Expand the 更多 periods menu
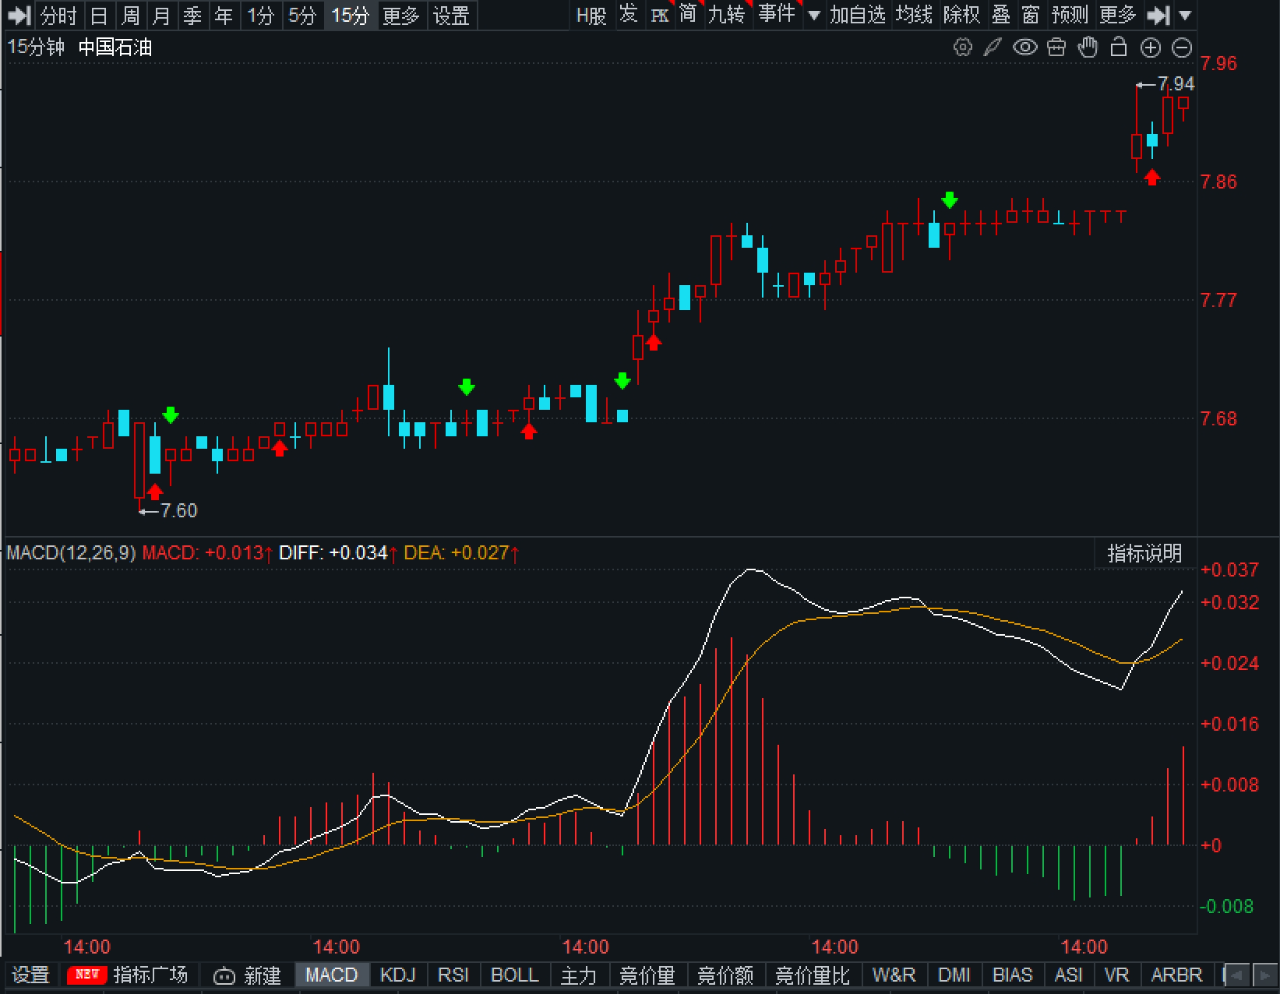This screenshot has height=994, width=1280. click(400, 15)
